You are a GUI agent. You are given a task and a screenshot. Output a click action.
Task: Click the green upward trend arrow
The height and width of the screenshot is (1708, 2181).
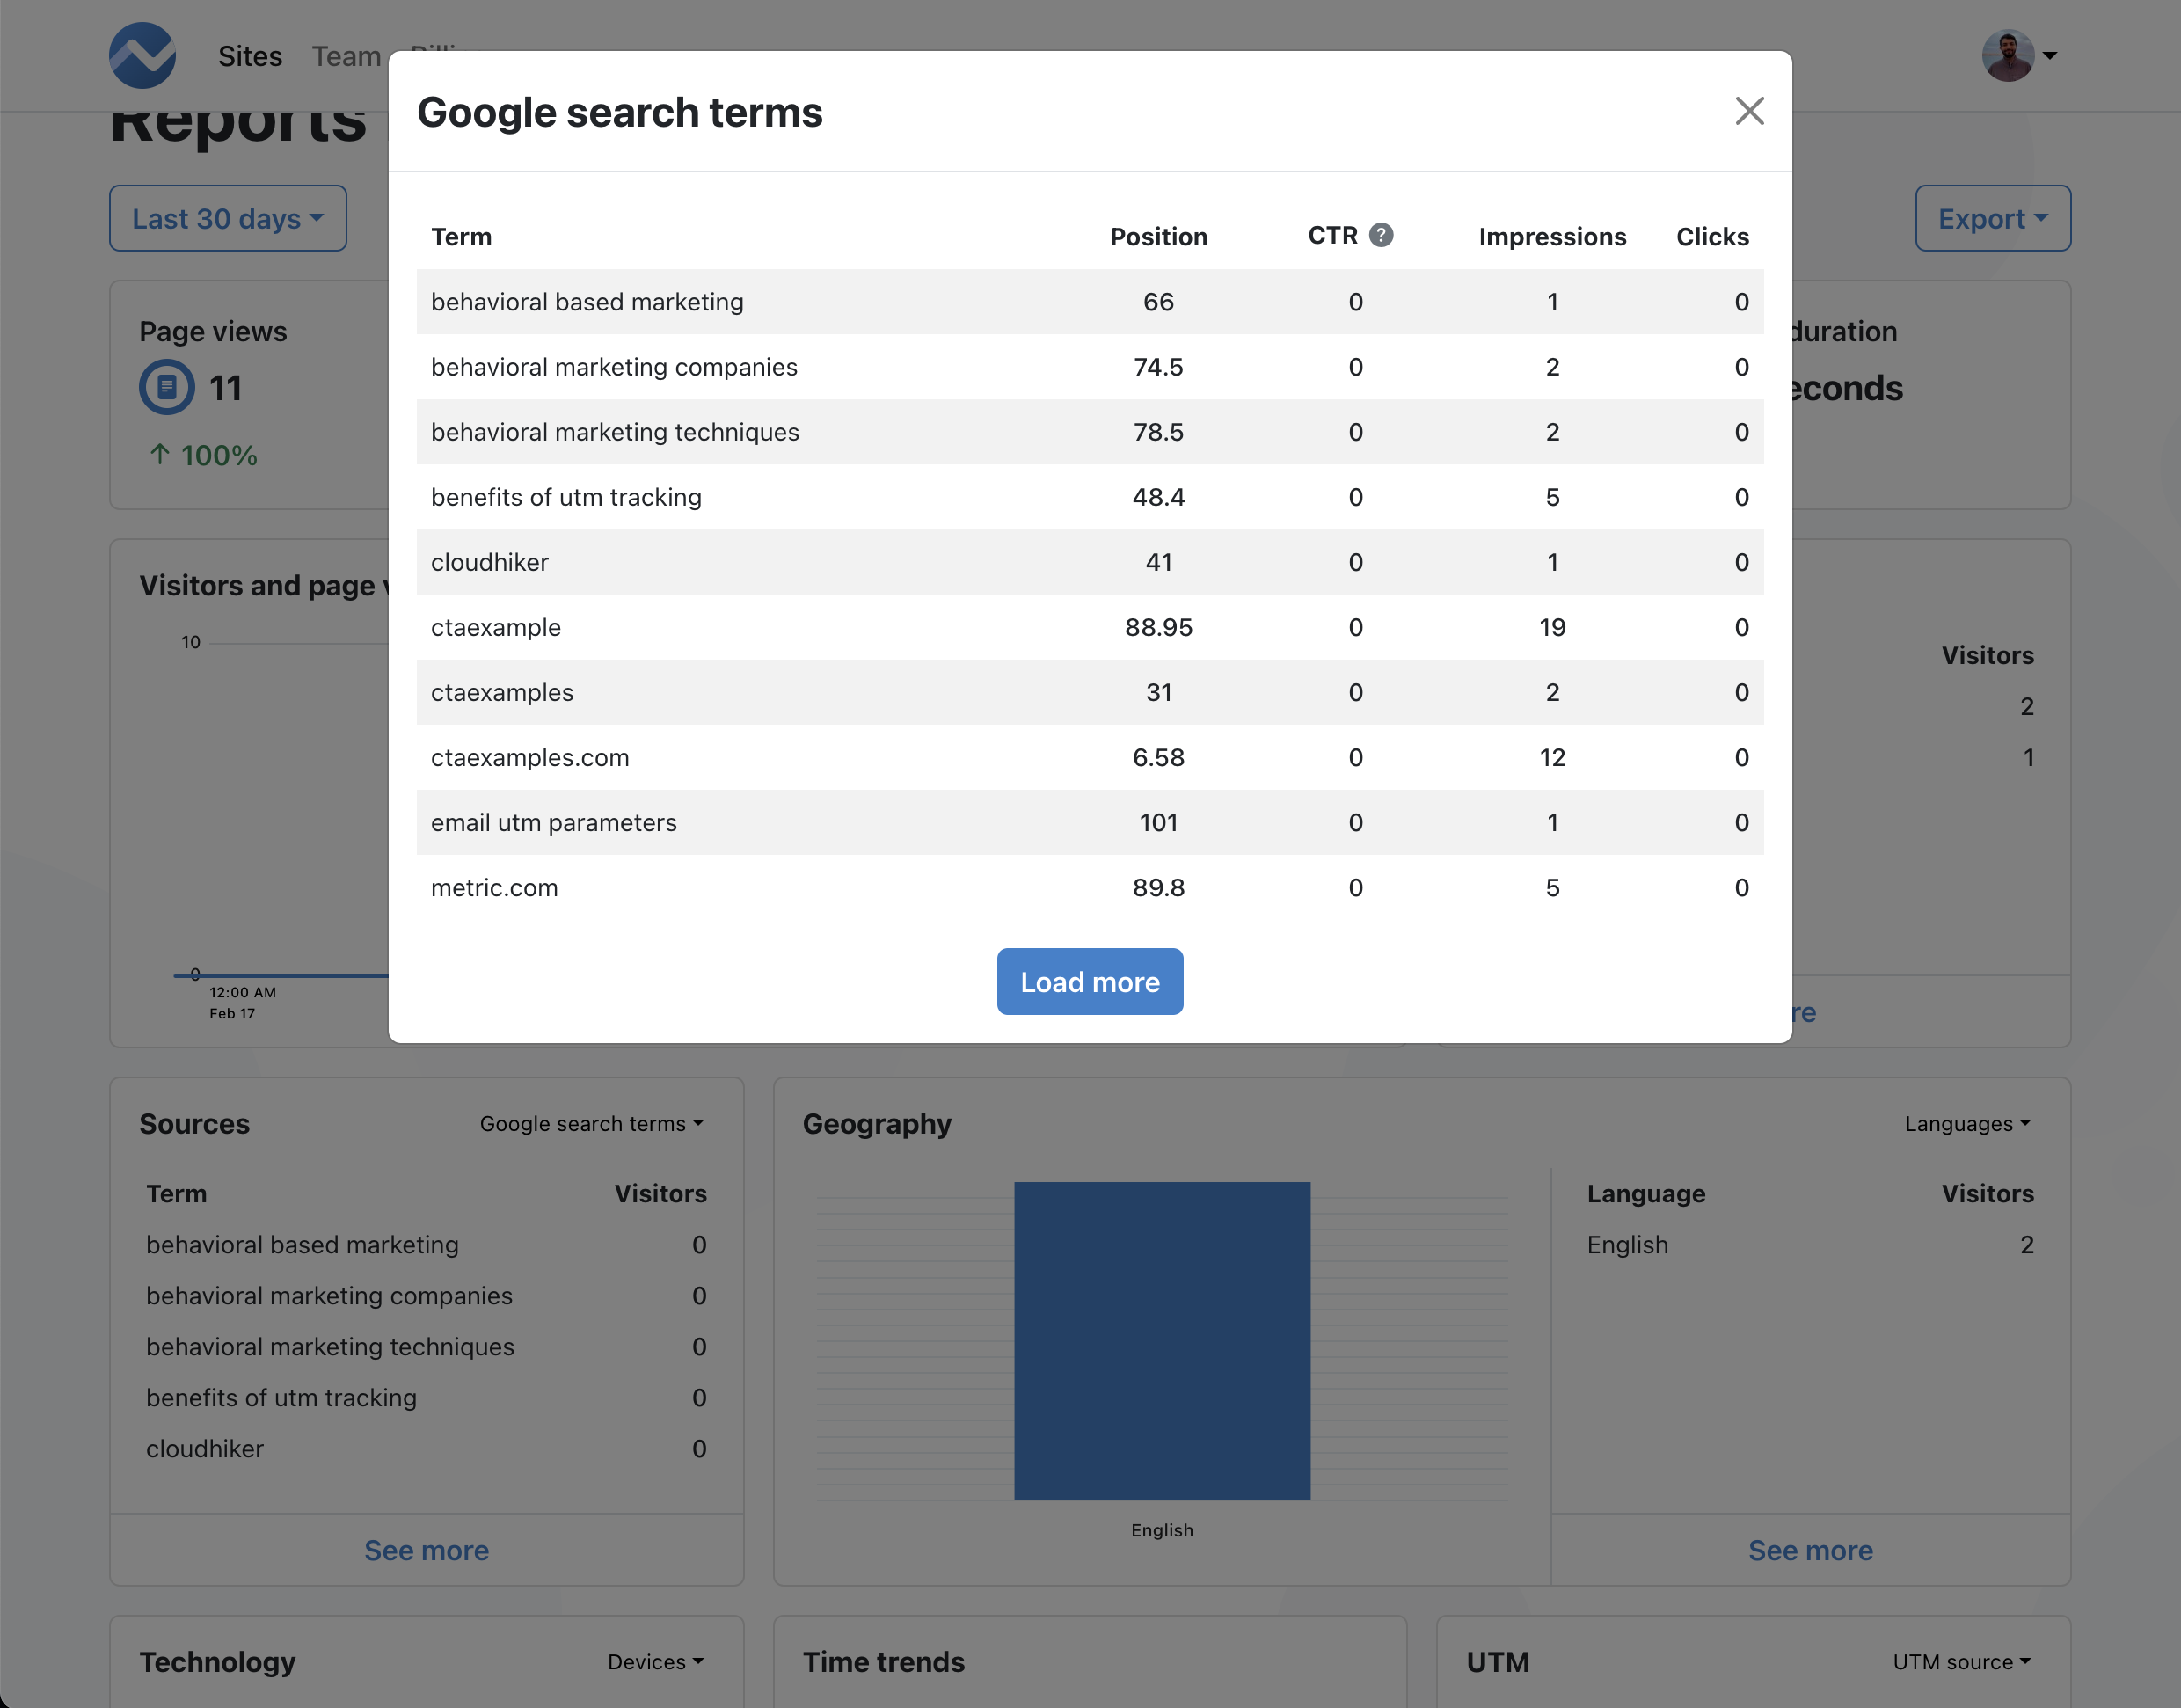pos(160,455)
